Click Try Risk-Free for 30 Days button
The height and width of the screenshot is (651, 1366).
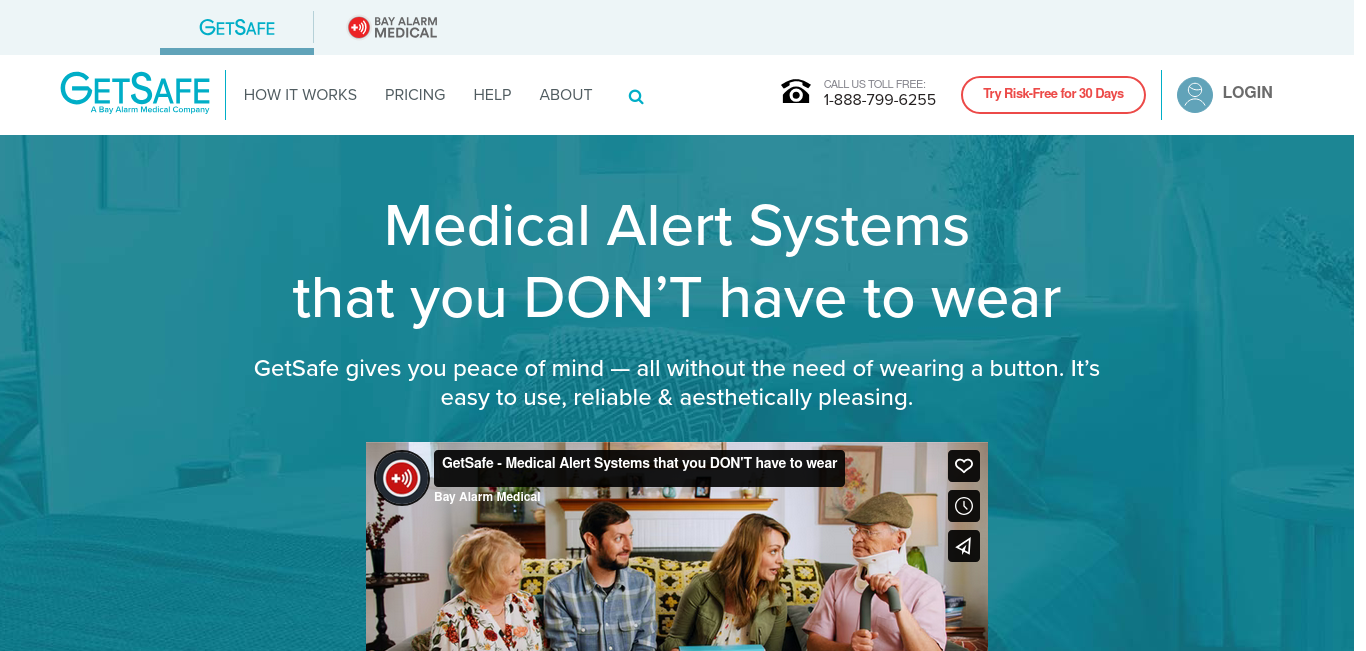pos(1053,95)
